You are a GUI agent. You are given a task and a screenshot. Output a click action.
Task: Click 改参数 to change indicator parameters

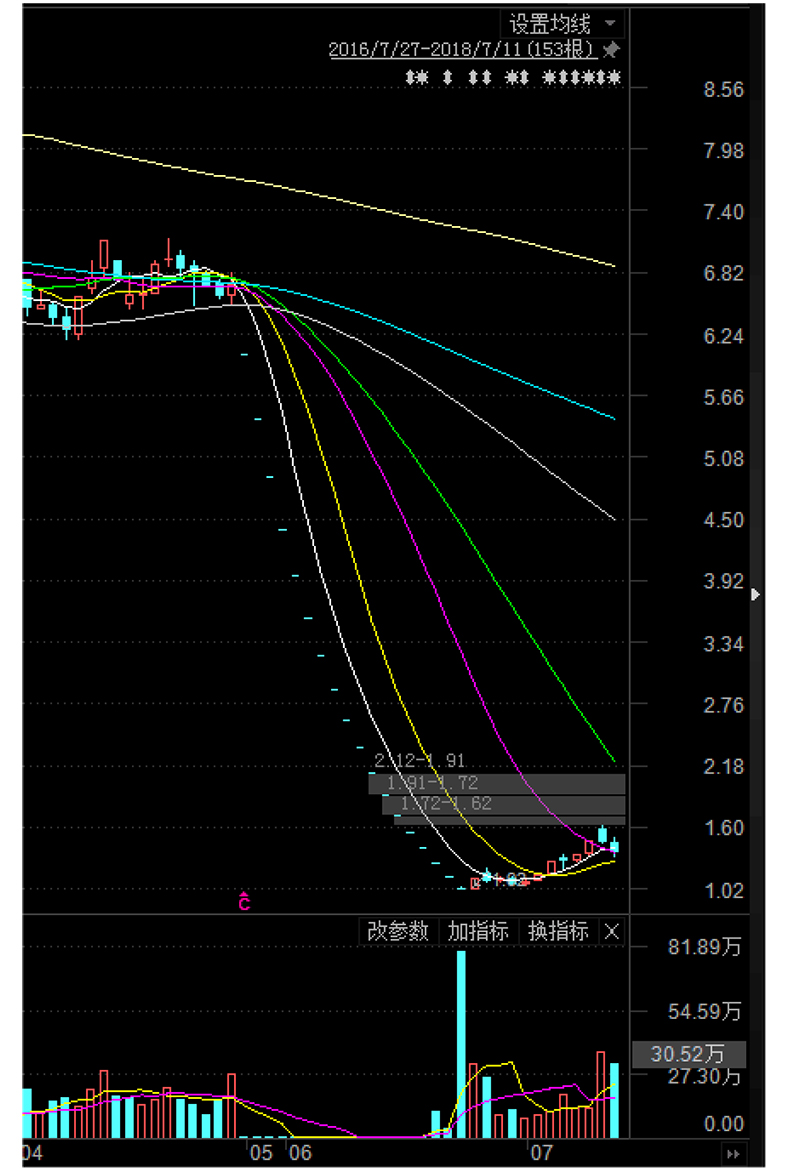[x=397, y=931]
